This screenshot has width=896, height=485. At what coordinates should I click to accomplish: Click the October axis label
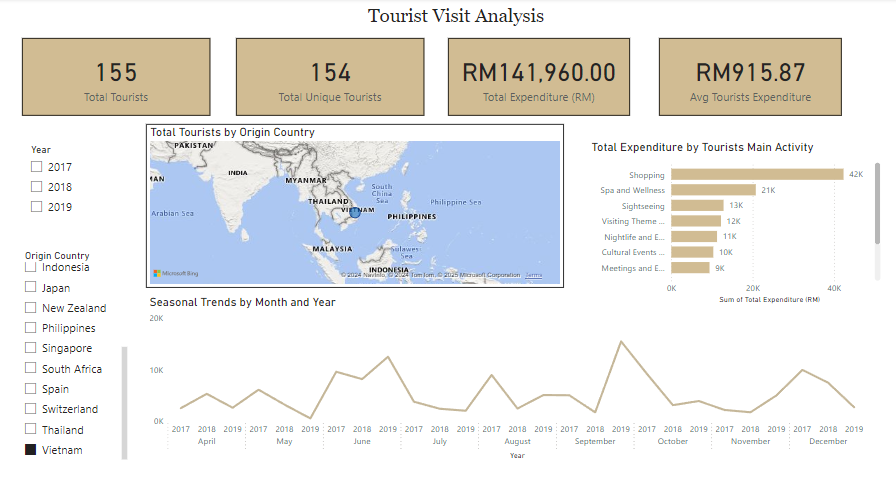point(673,441)
